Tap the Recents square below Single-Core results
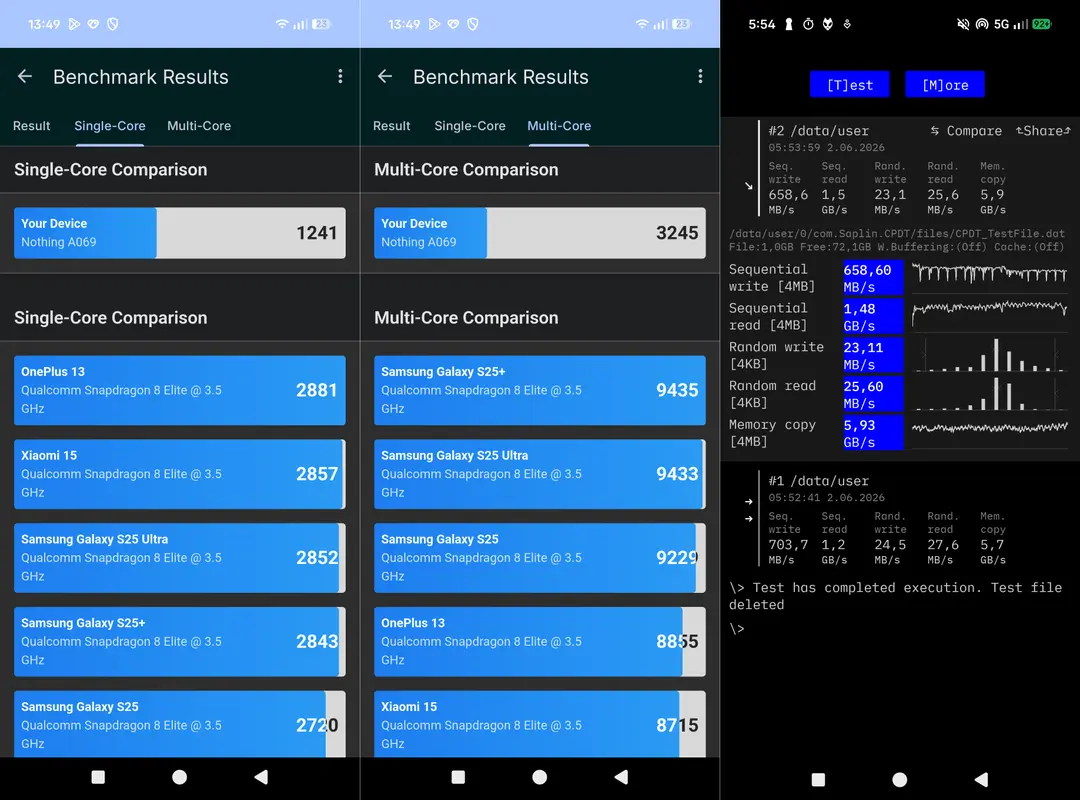The image size is (1080, 800). [98, 777]
